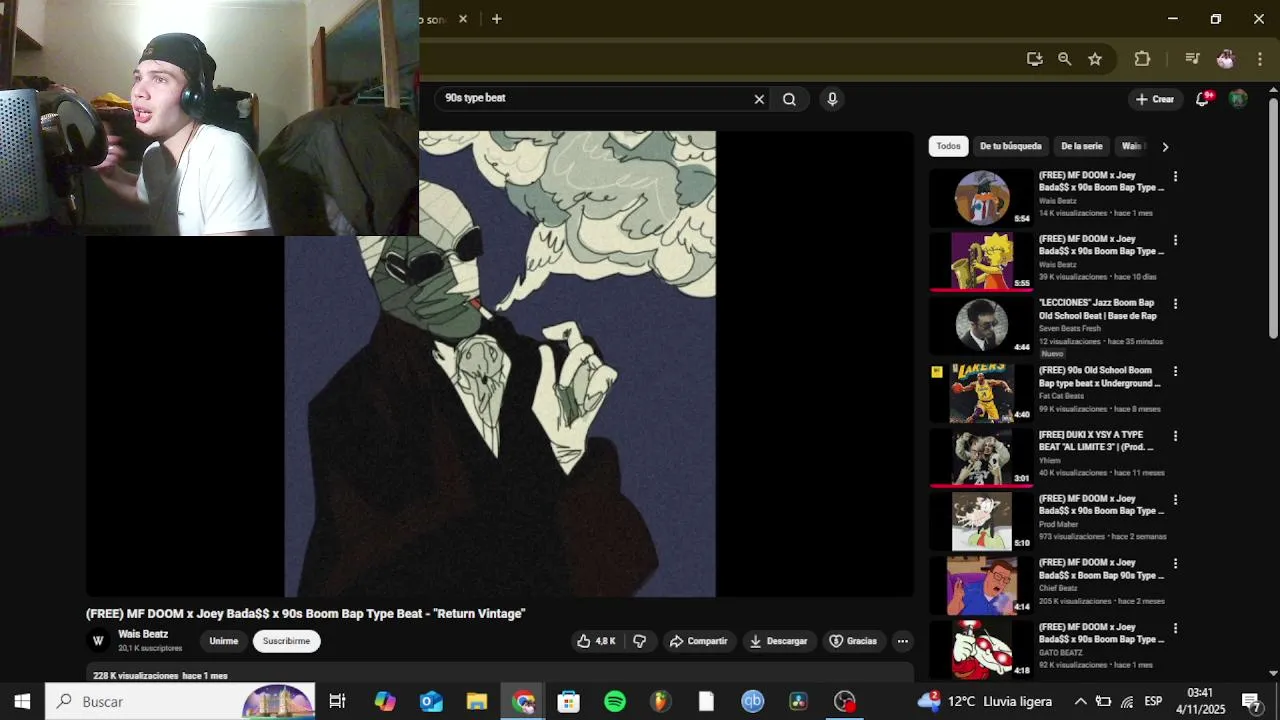The width and height of the screenshot is (1280, 720).
Task: Open options menu for LECCIONES video
Action: click(1176, 304)
